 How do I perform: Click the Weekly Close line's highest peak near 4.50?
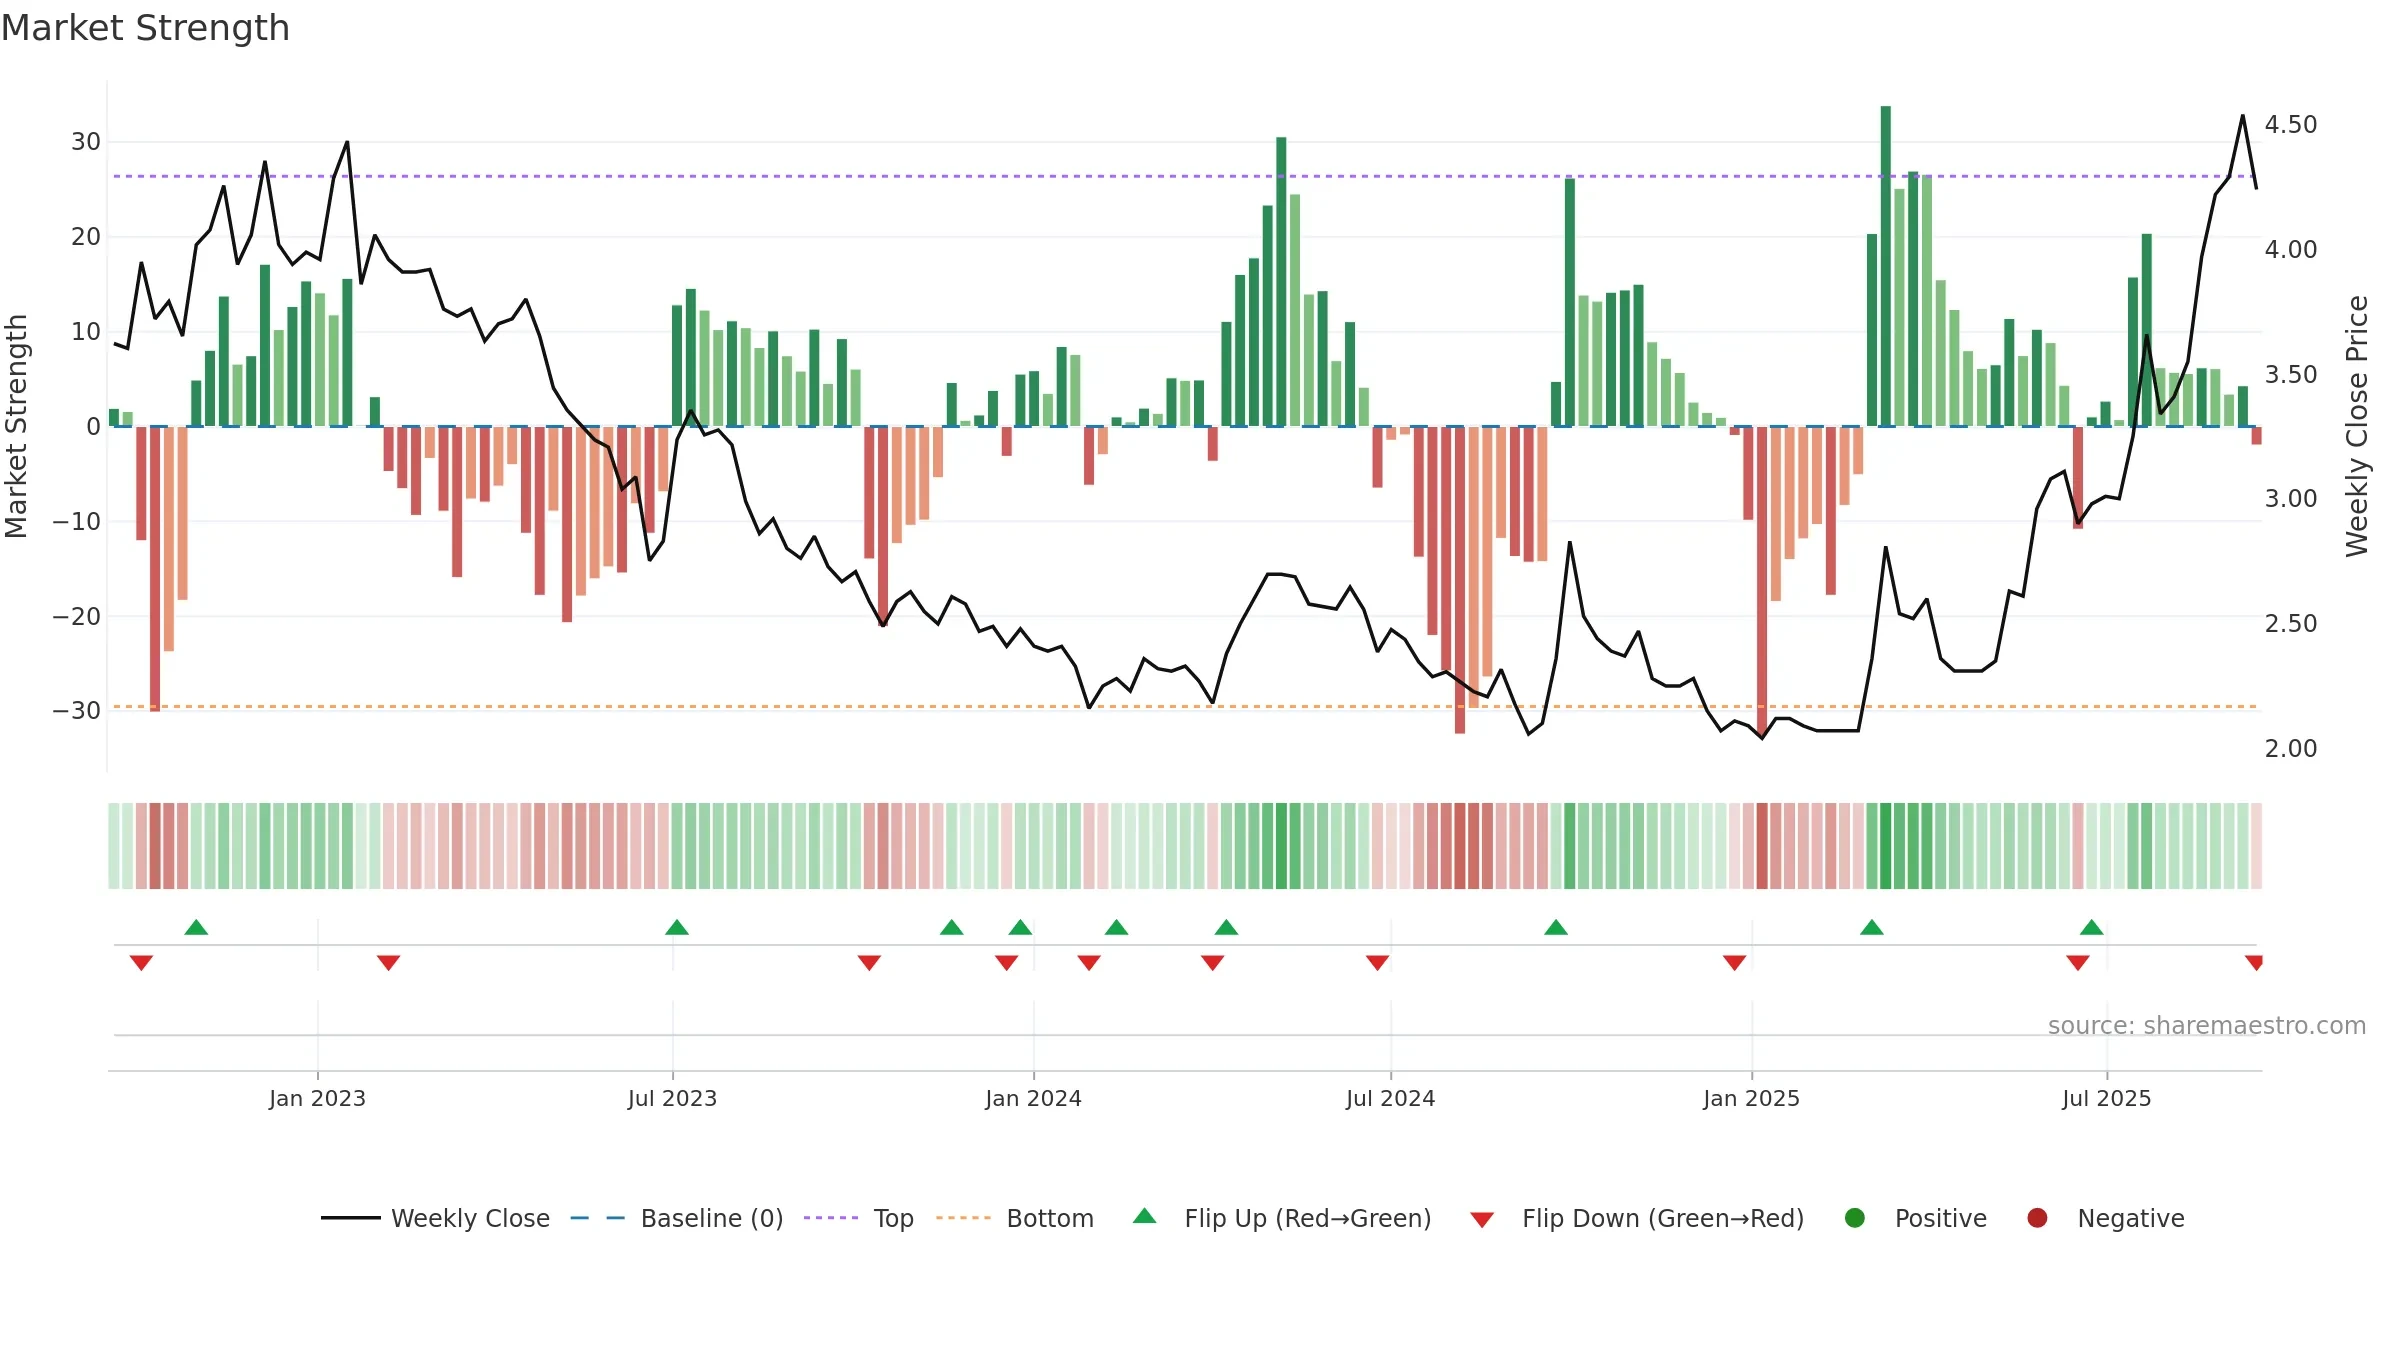(x=2243, y=116)
